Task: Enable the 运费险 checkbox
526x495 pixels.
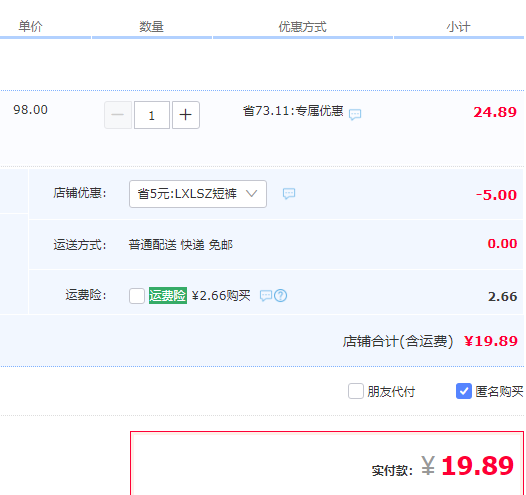Action: [x=137, y=296]
